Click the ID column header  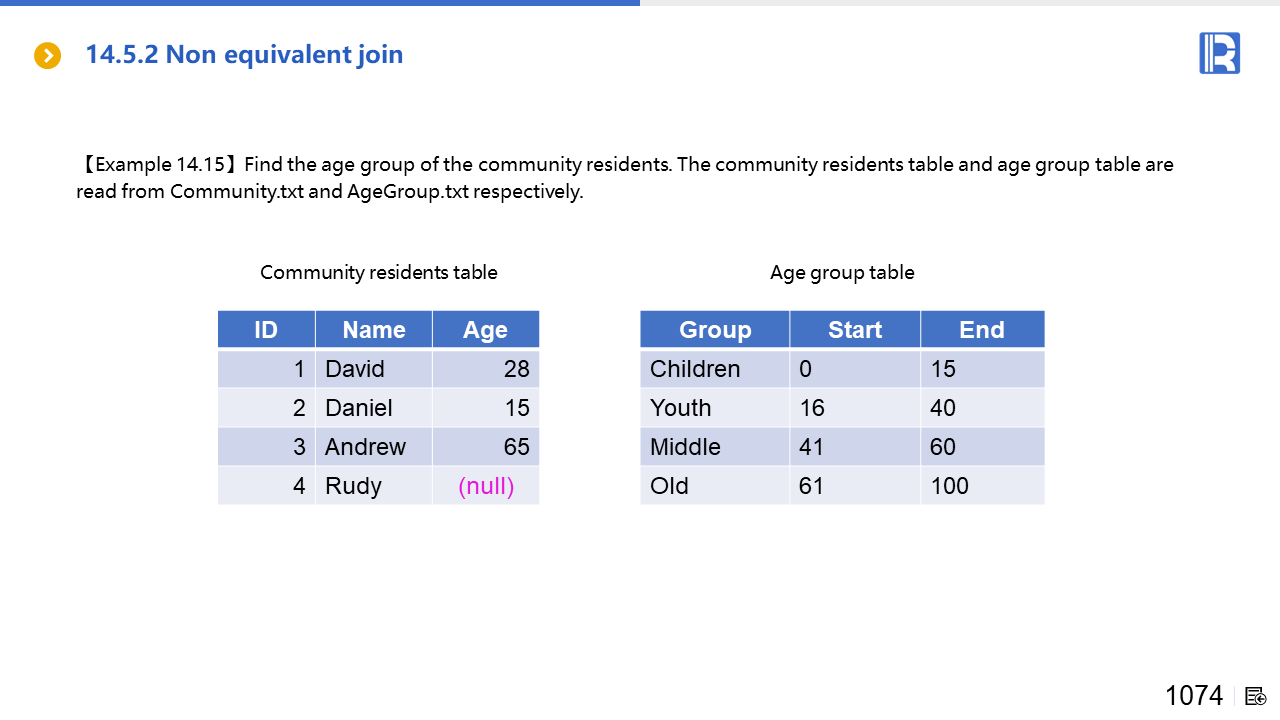266,330
